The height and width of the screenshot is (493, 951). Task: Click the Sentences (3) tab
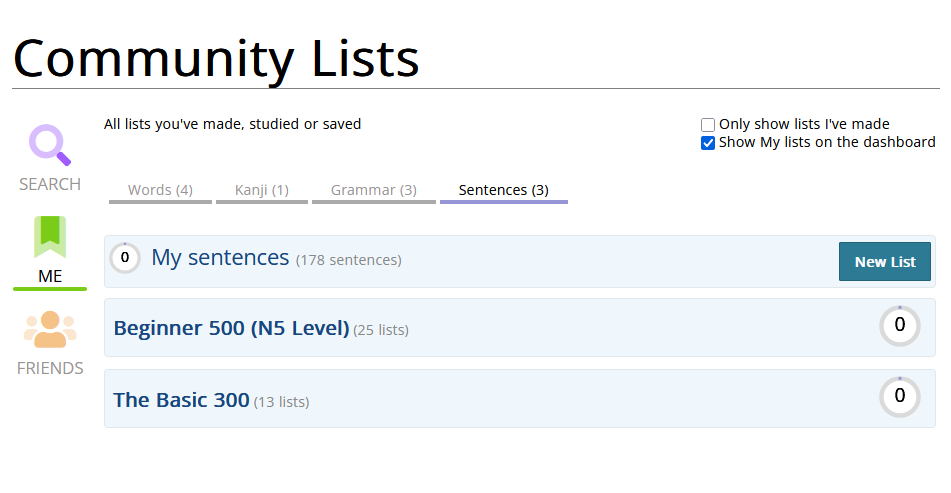pos(503,190)
